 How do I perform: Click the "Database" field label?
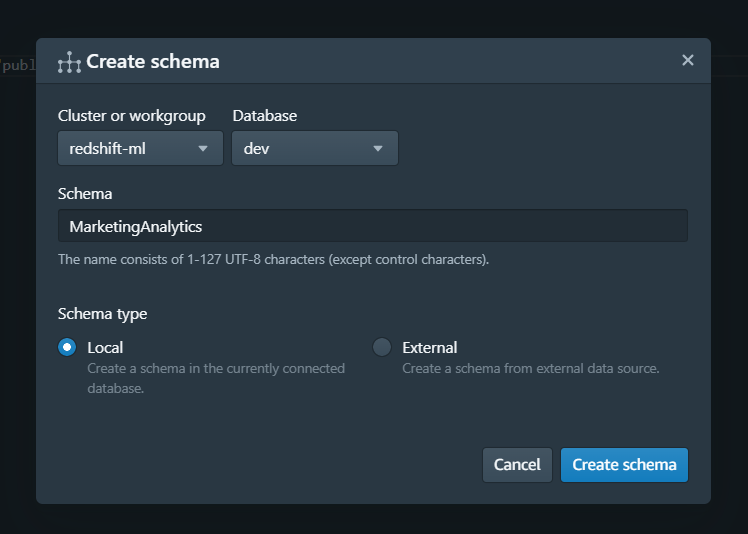tap(265, 116)
